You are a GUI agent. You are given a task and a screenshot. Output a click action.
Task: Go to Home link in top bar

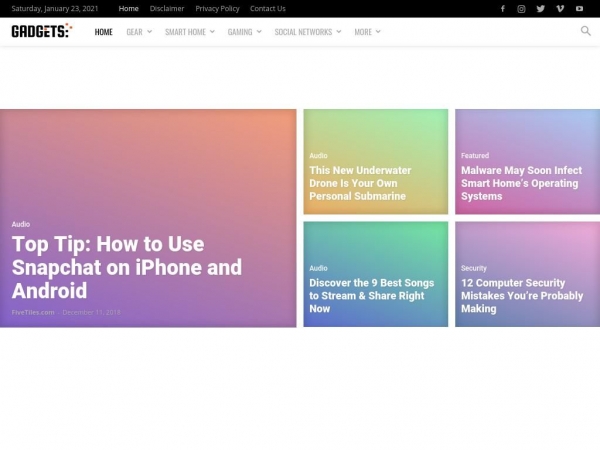coord(129,8)
